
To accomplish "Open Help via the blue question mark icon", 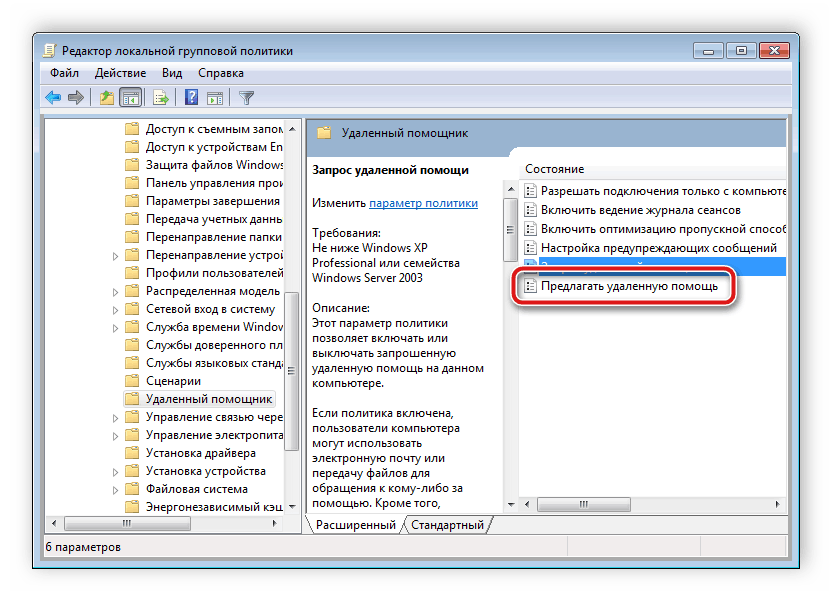I will click(x=191, y=97).
